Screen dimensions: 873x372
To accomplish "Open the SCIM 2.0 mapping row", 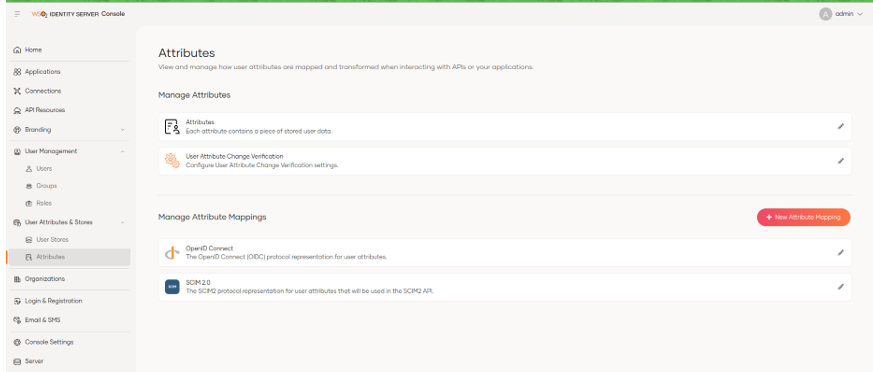I will click(x=505, y=287).
